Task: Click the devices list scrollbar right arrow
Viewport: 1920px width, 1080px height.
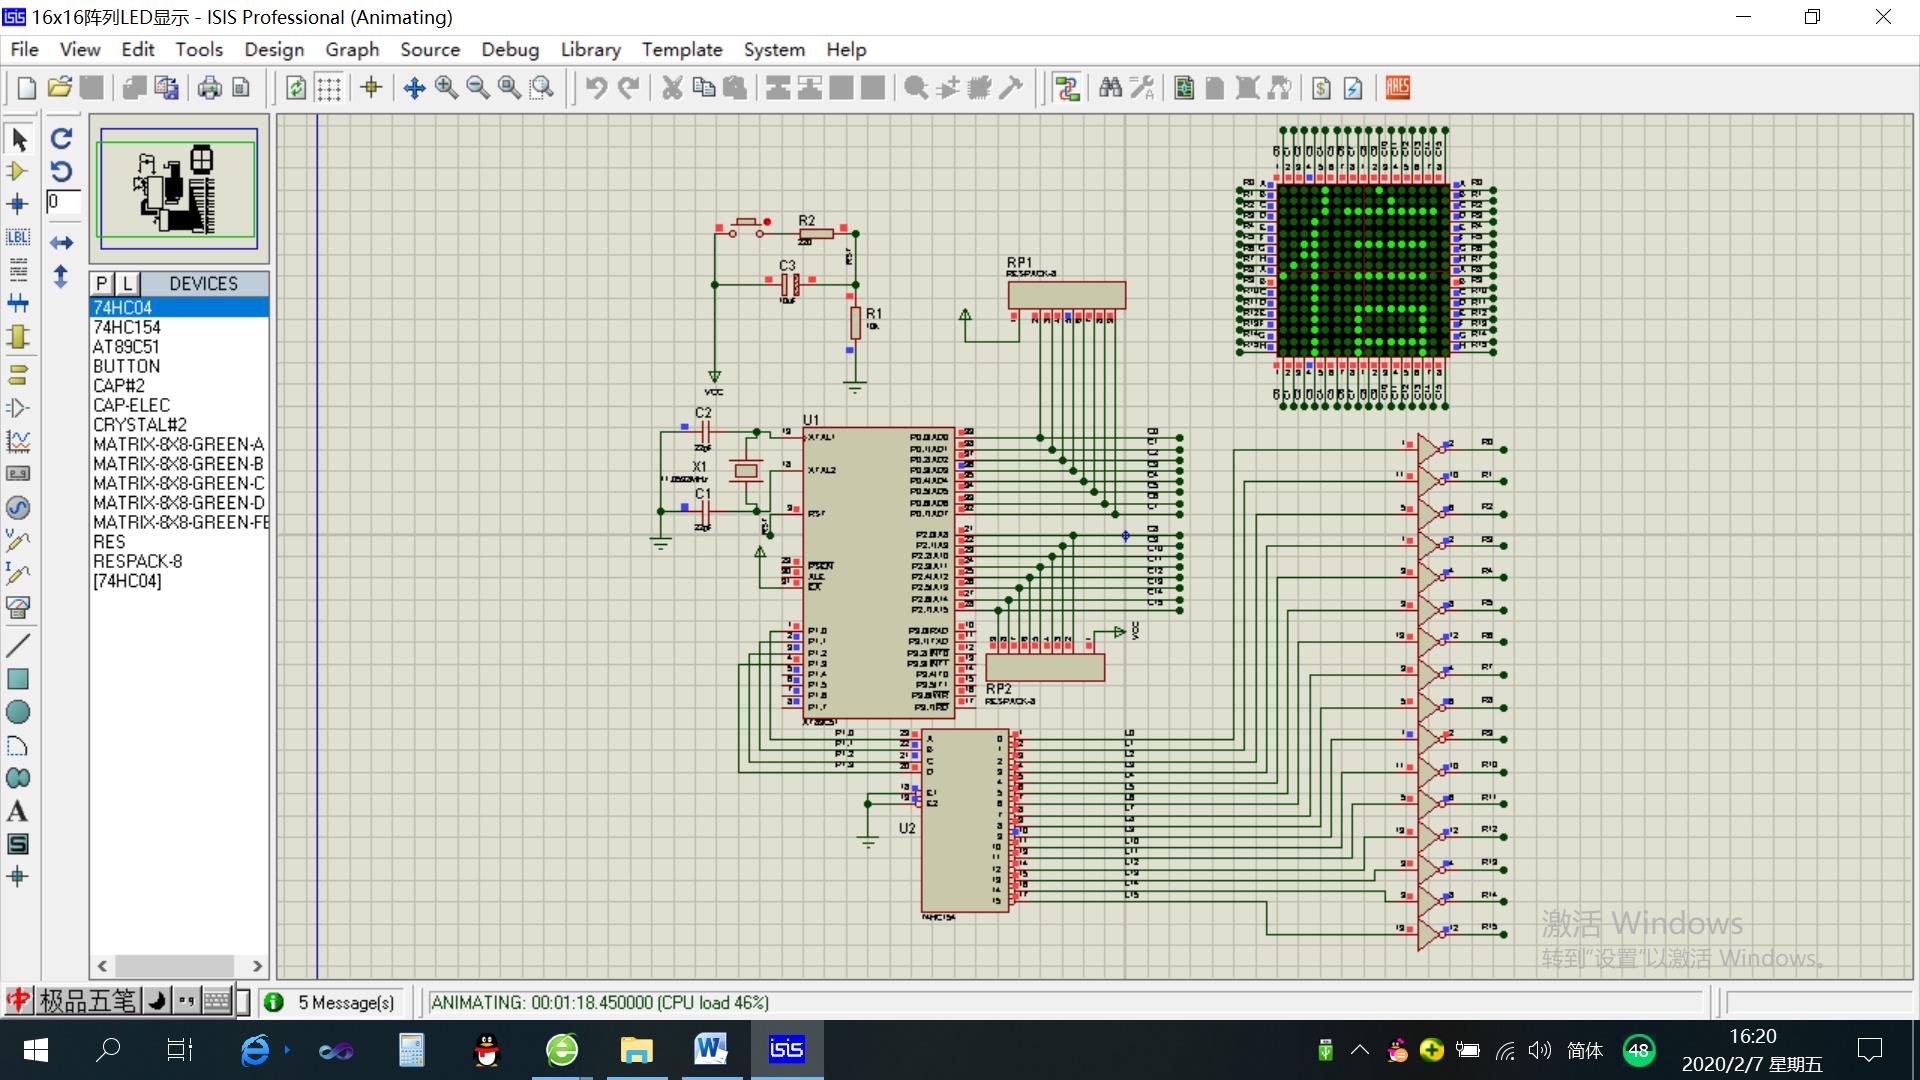Action: (257, 966)
